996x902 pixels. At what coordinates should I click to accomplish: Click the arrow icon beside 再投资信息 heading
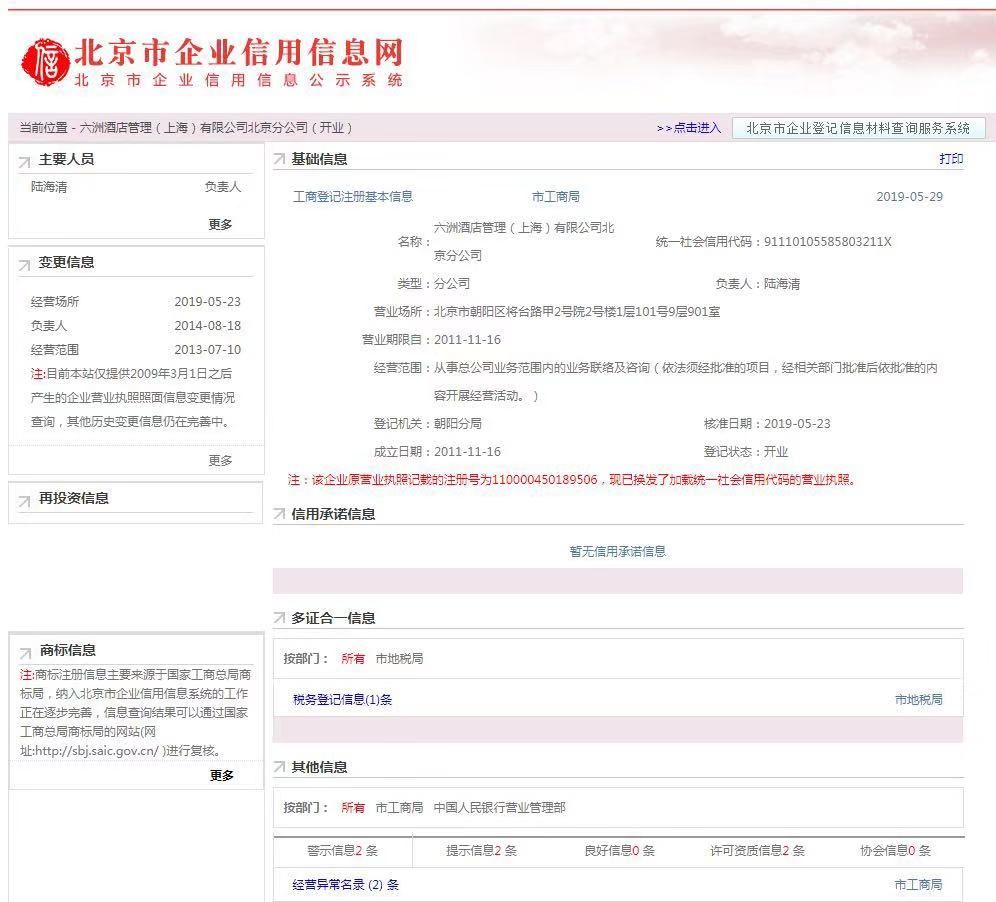pyautogui.click(x=25, y=501)
